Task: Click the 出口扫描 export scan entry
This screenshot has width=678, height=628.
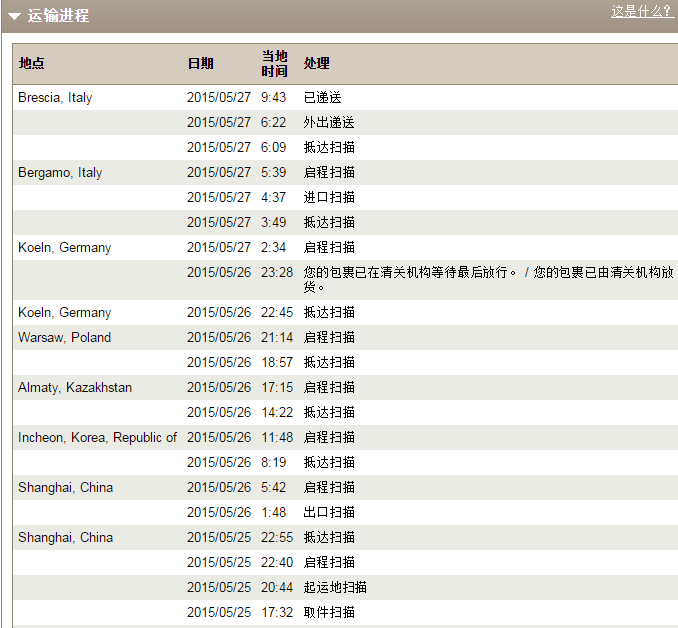Action: click(329, 513)
